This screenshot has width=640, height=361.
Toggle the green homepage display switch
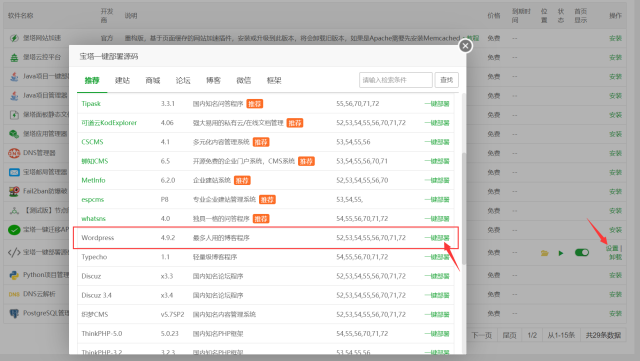point(582,253)
